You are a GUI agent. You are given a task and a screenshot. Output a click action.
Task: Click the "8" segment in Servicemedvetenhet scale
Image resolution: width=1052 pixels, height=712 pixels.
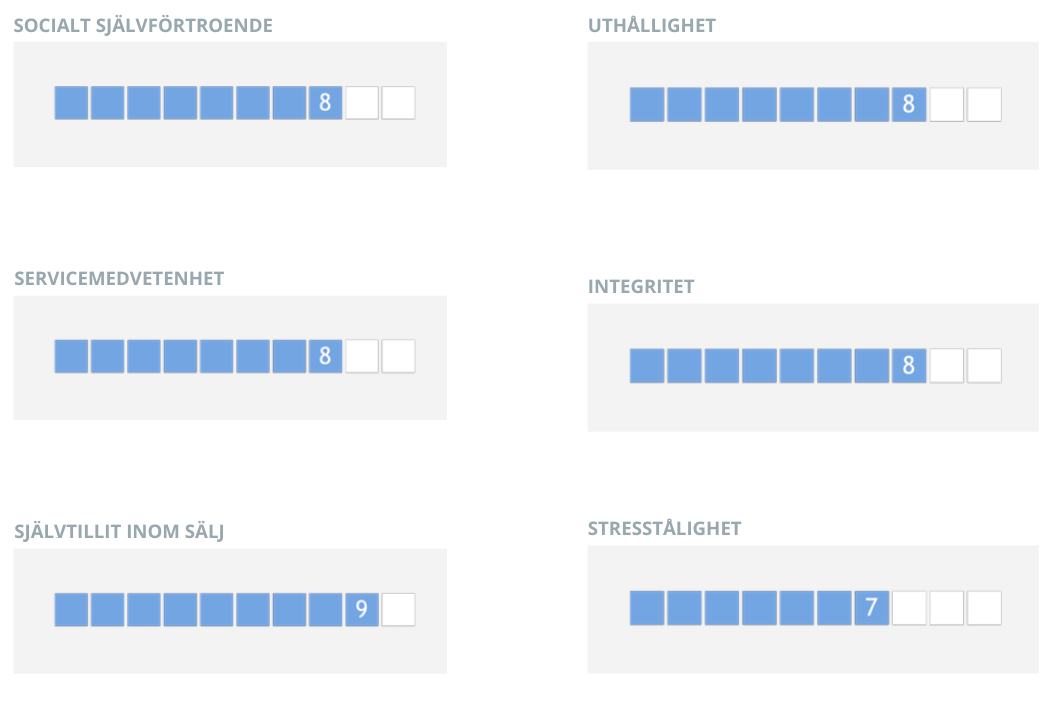tap(325, 356)
